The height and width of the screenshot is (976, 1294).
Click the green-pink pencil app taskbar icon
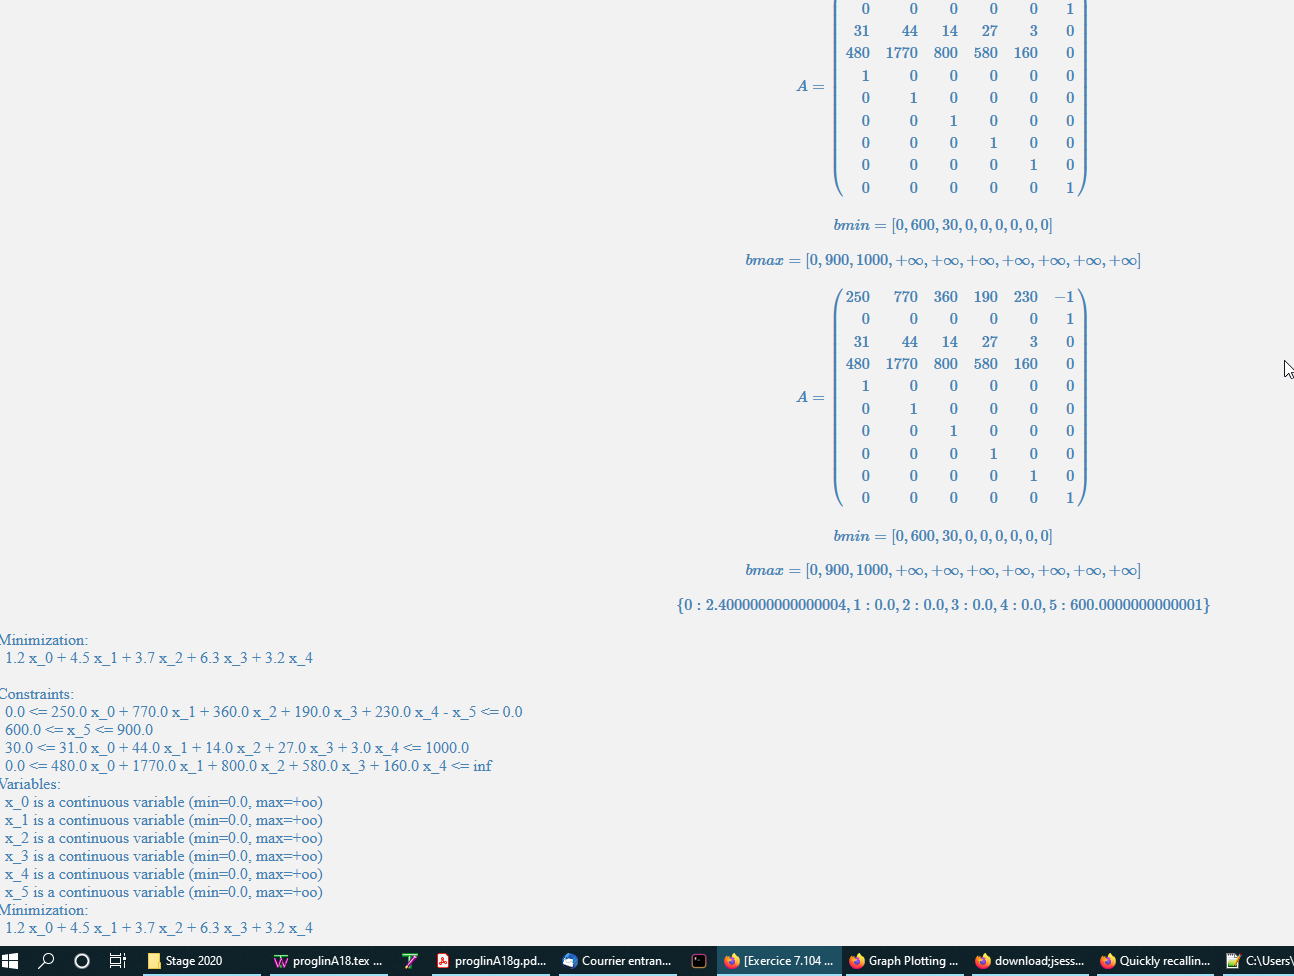(410, 961)
